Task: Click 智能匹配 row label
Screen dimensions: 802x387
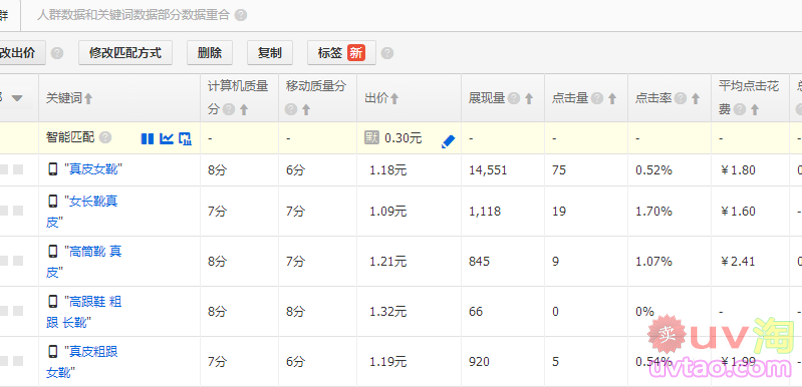Action: pyautogui.click(x=70, y=138)
